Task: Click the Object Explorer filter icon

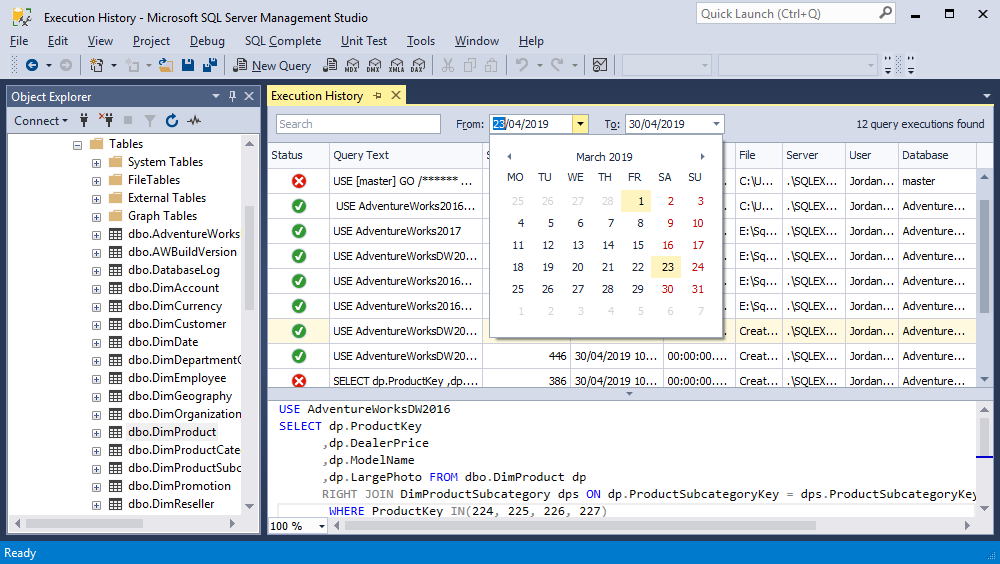Action: tap(150, 121)
